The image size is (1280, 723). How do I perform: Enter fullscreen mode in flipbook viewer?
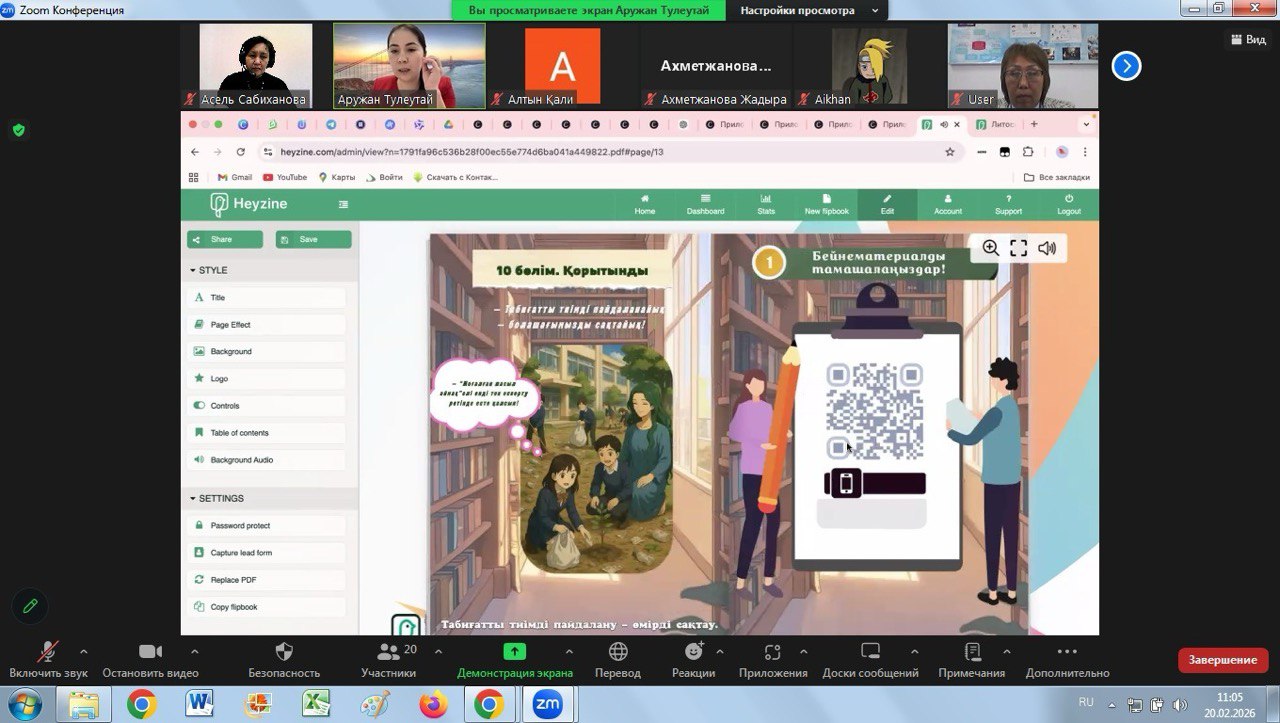[x=1018, y=248]
